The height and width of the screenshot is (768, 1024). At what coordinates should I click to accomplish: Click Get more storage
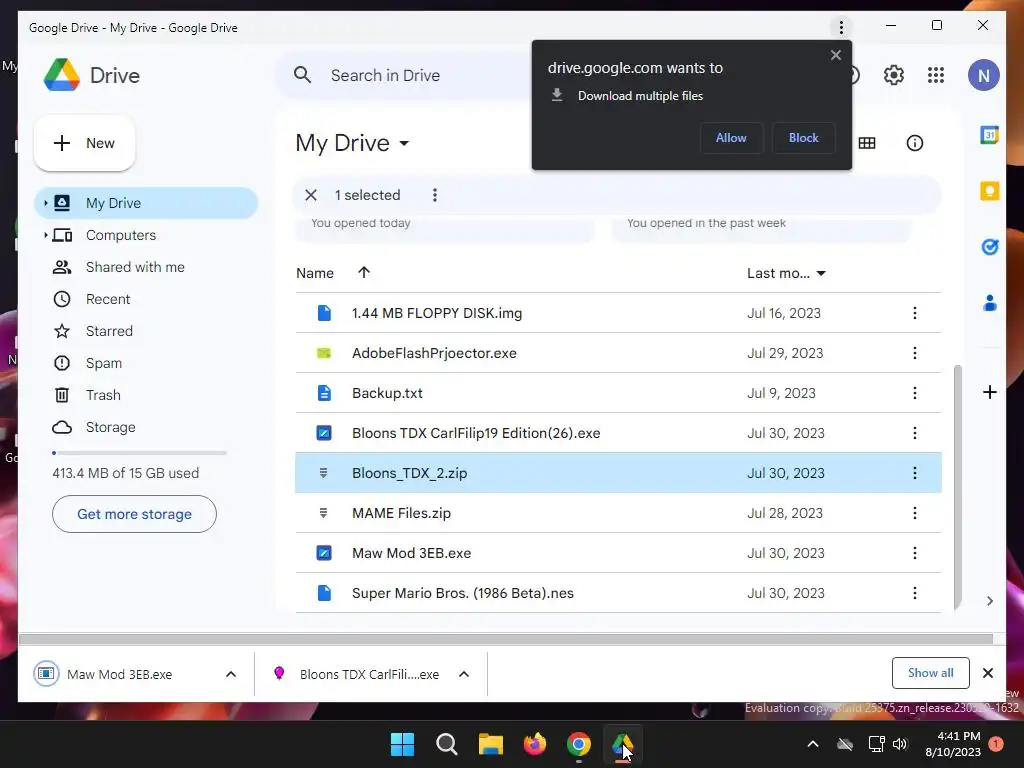click(x=135, y=514)
